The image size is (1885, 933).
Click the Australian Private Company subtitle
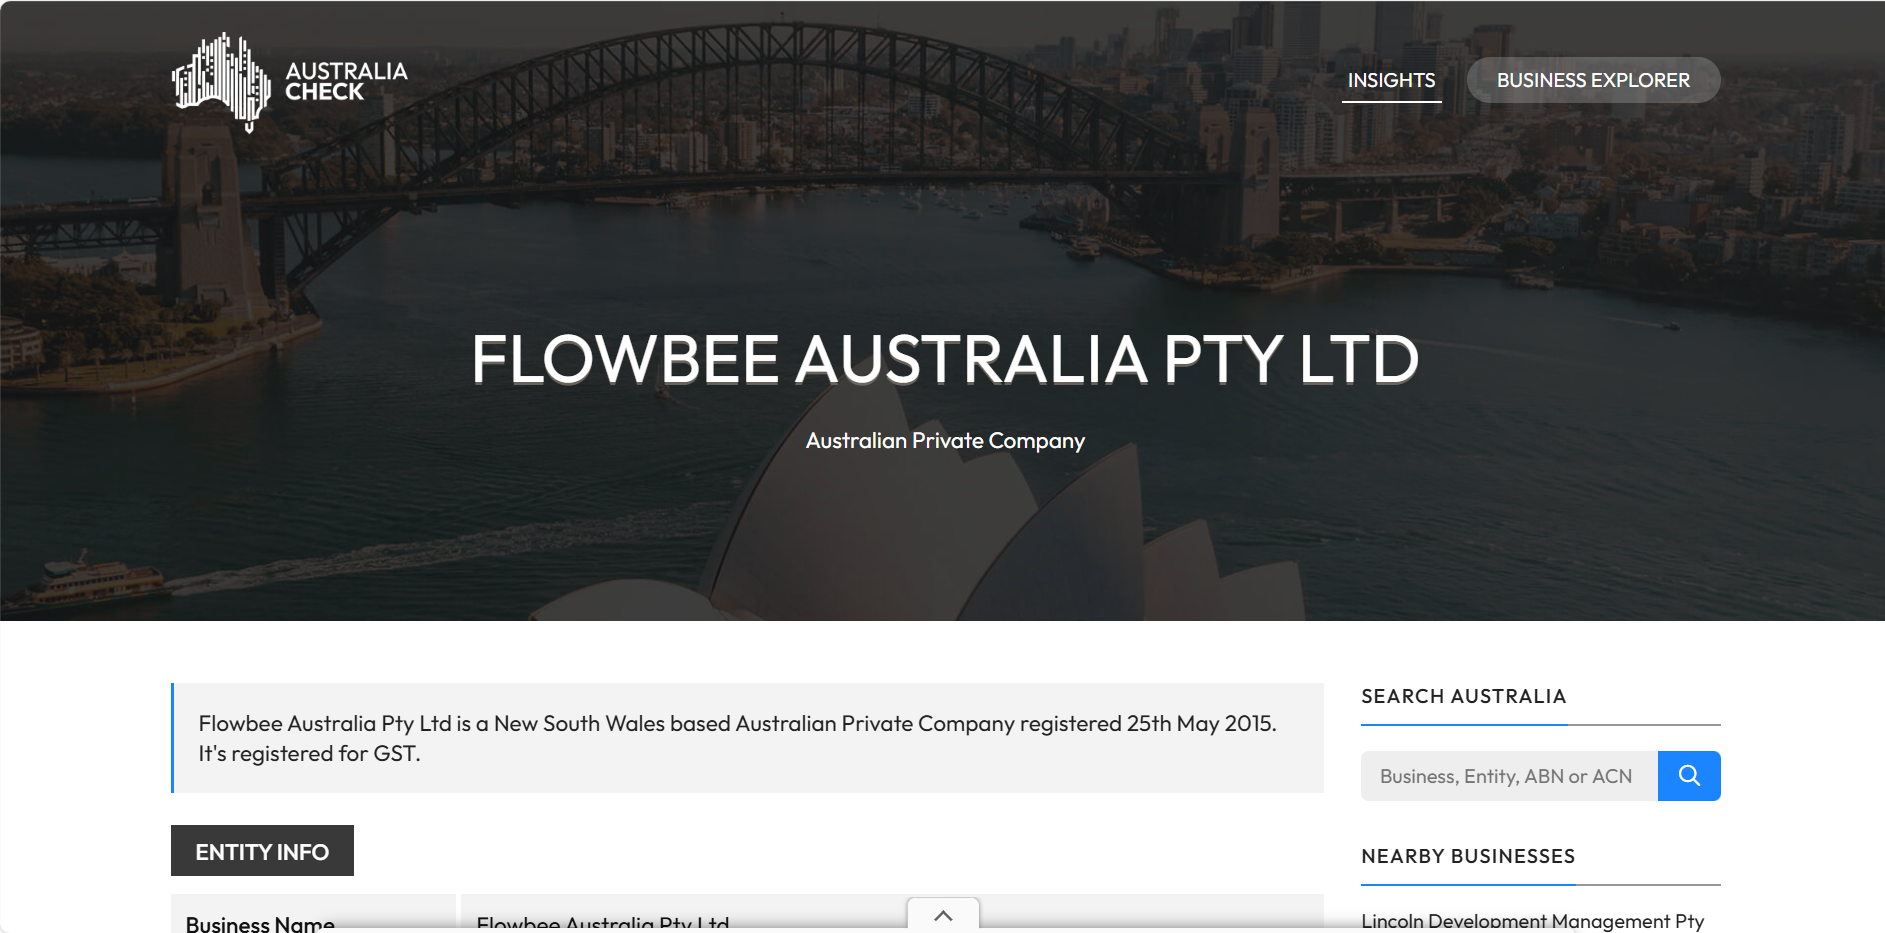(x=944, y=441)
